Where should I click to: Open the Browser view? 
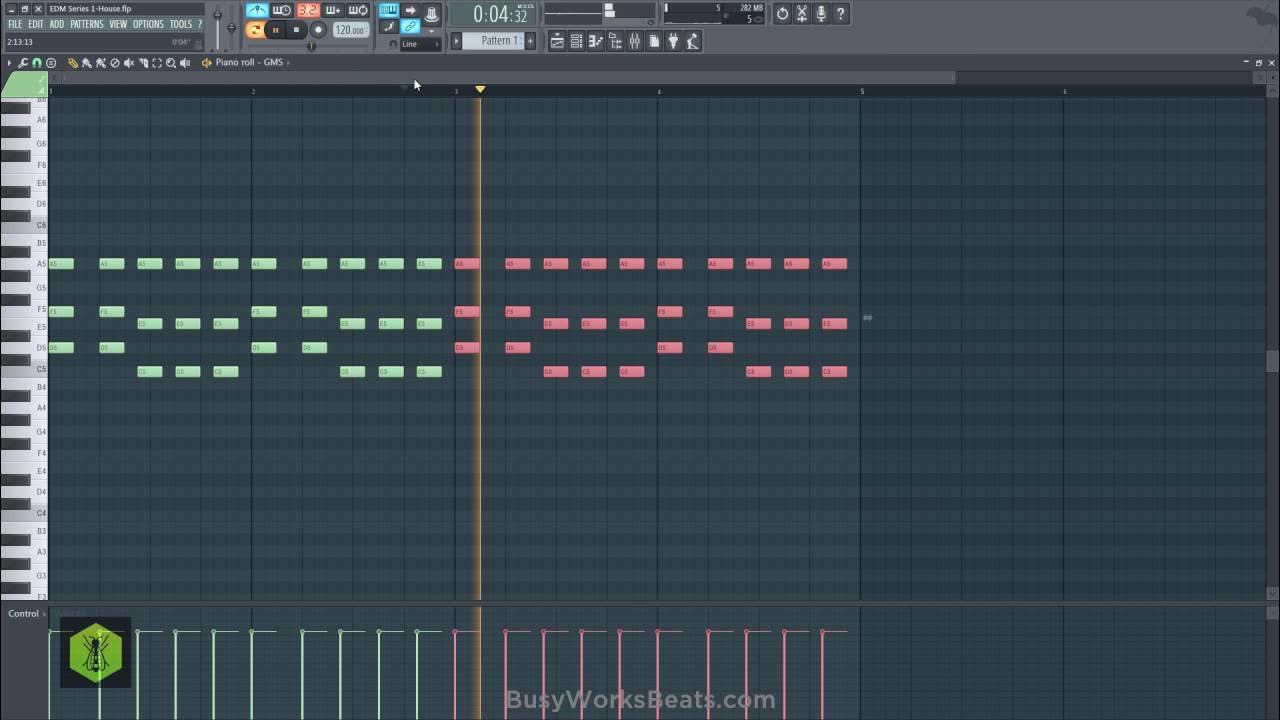coord(615,41)
